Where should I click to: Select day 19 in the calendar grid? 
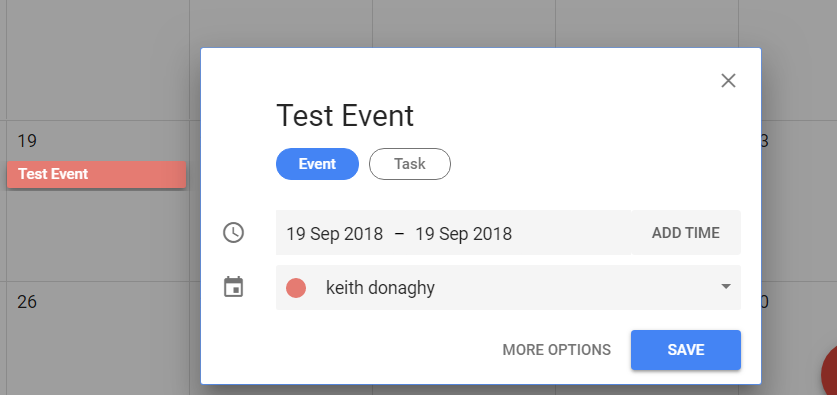click(x=27, y=141)
